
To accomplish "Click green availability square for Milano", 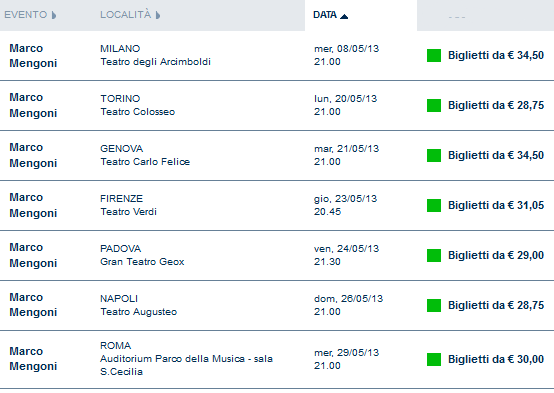I will point(434,55).
